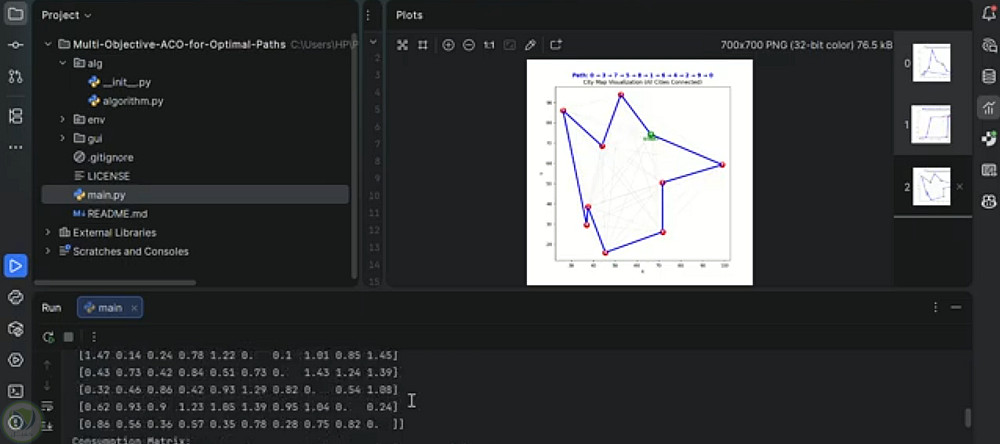
Task: Activate the color picker eyedropper
Action: click(x=530, y=45)
